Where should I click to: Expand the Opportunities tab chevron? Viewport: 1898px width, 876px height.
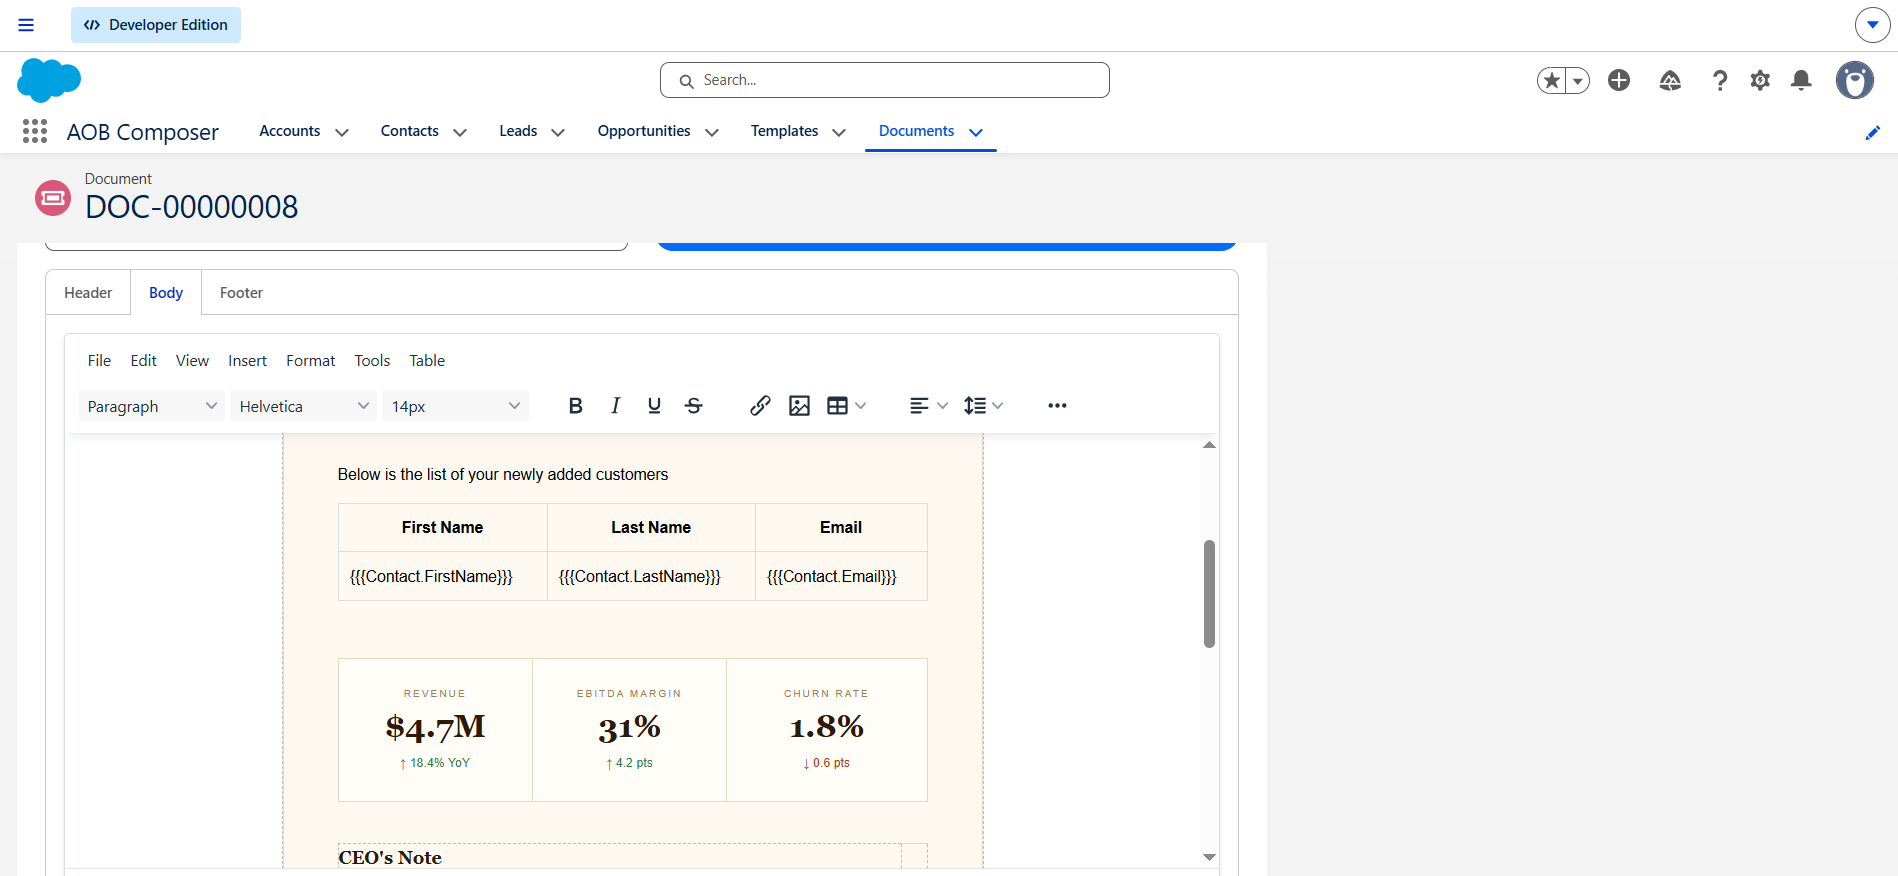click(712, 132)
